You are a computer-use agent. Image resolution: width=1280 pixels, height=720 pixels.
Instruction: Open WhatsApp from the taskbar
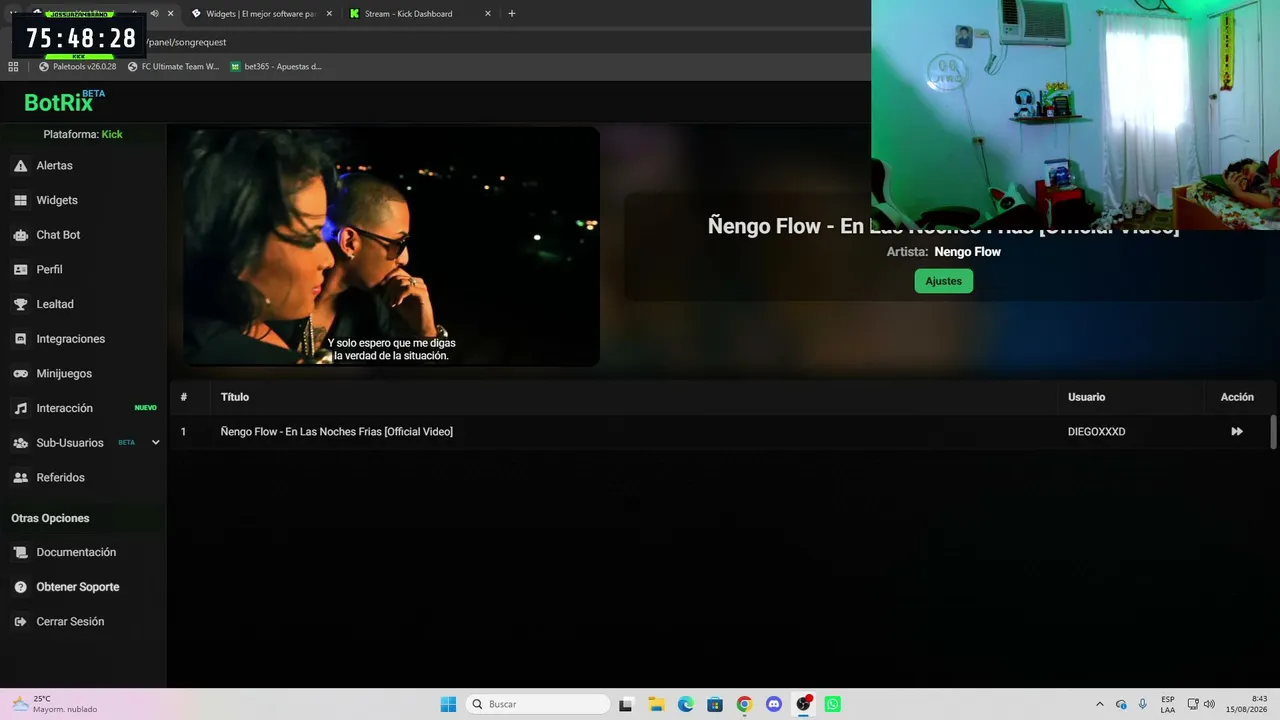coord(832,704)
